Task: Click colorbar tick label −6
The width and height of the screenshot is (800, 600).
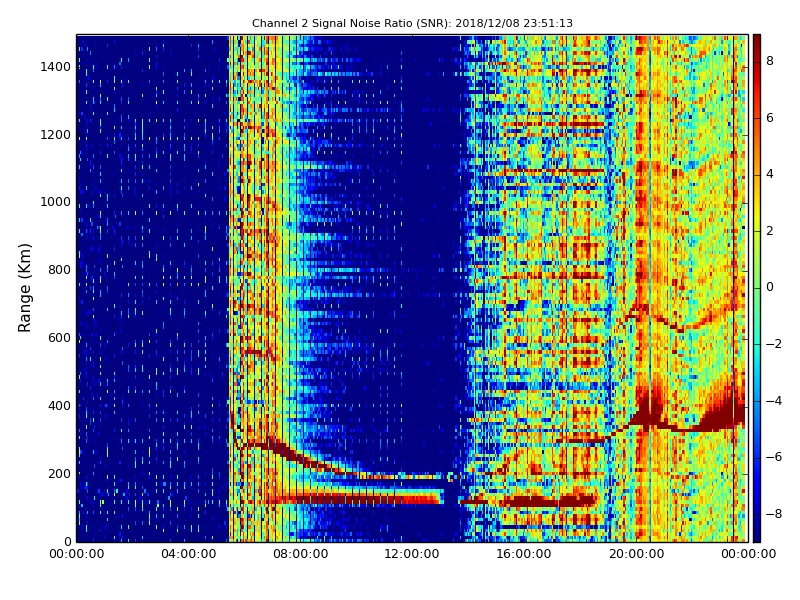Action: [x=774, y=457]
